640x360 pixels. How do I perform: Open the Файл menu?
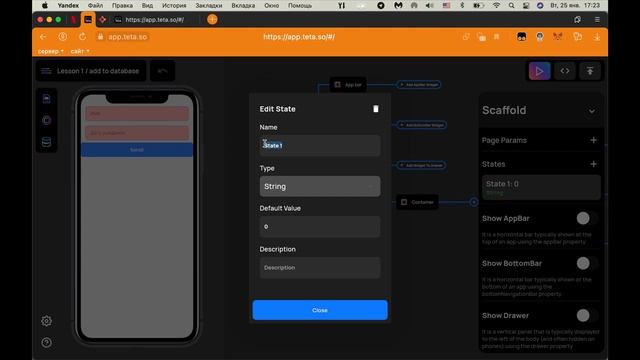[96, 5]
